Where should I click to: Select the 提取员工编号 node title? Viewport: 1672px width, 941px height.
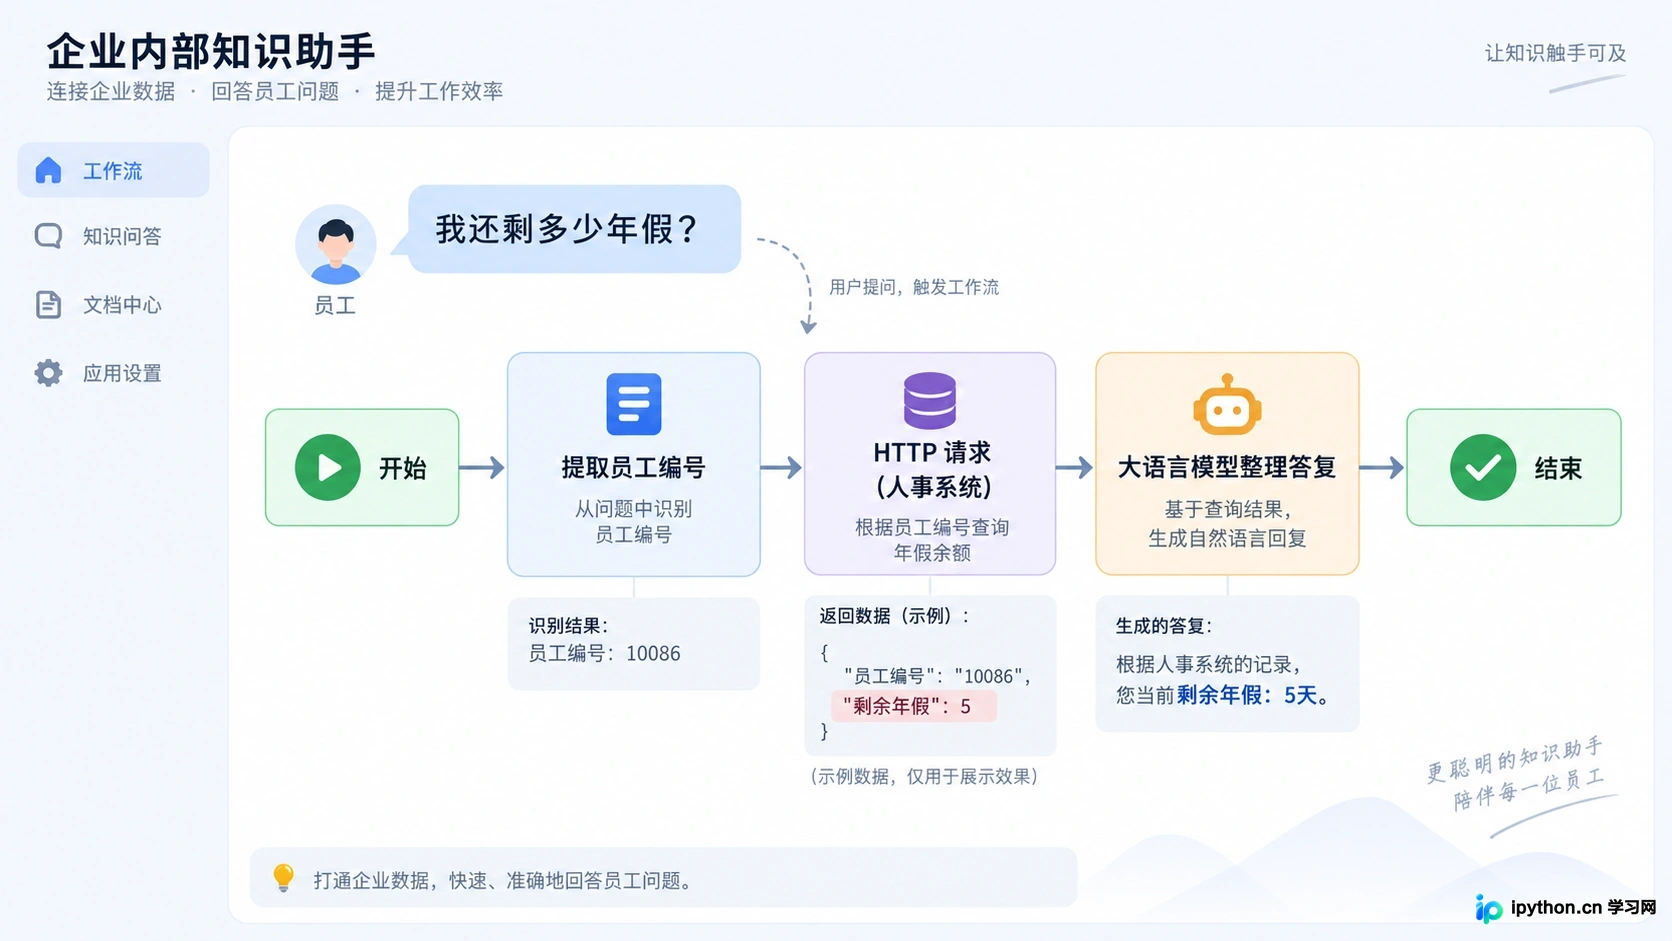coord(634,467)
